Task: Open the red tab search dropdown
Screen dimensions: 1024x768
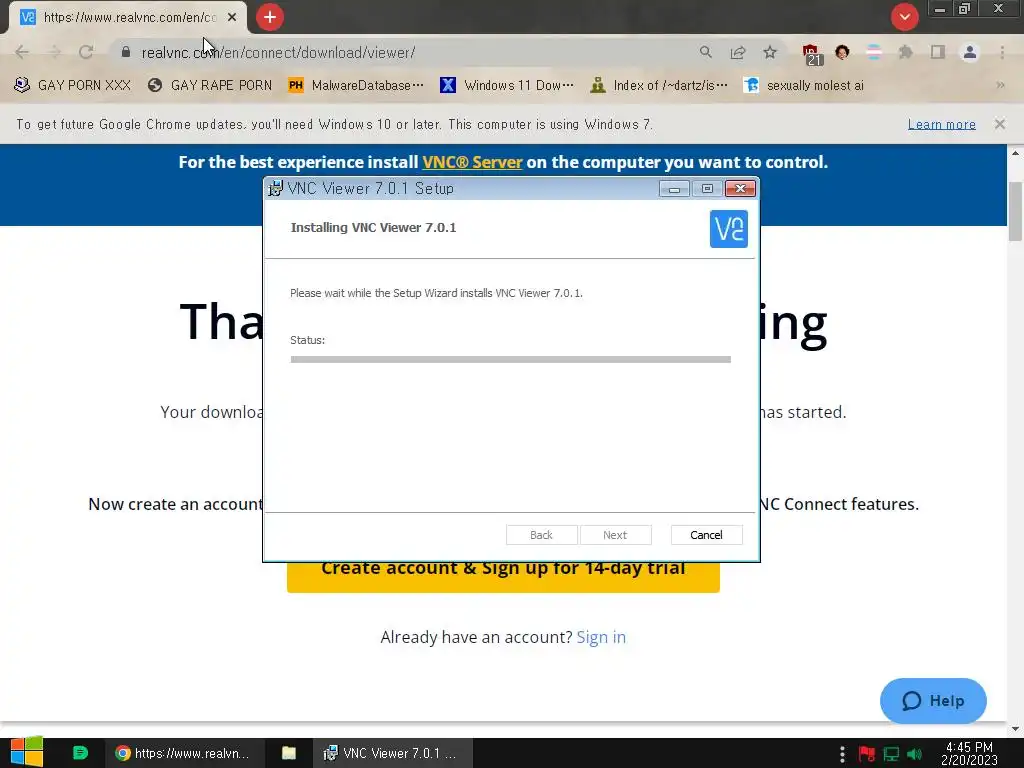Action: tap(904, 17)
